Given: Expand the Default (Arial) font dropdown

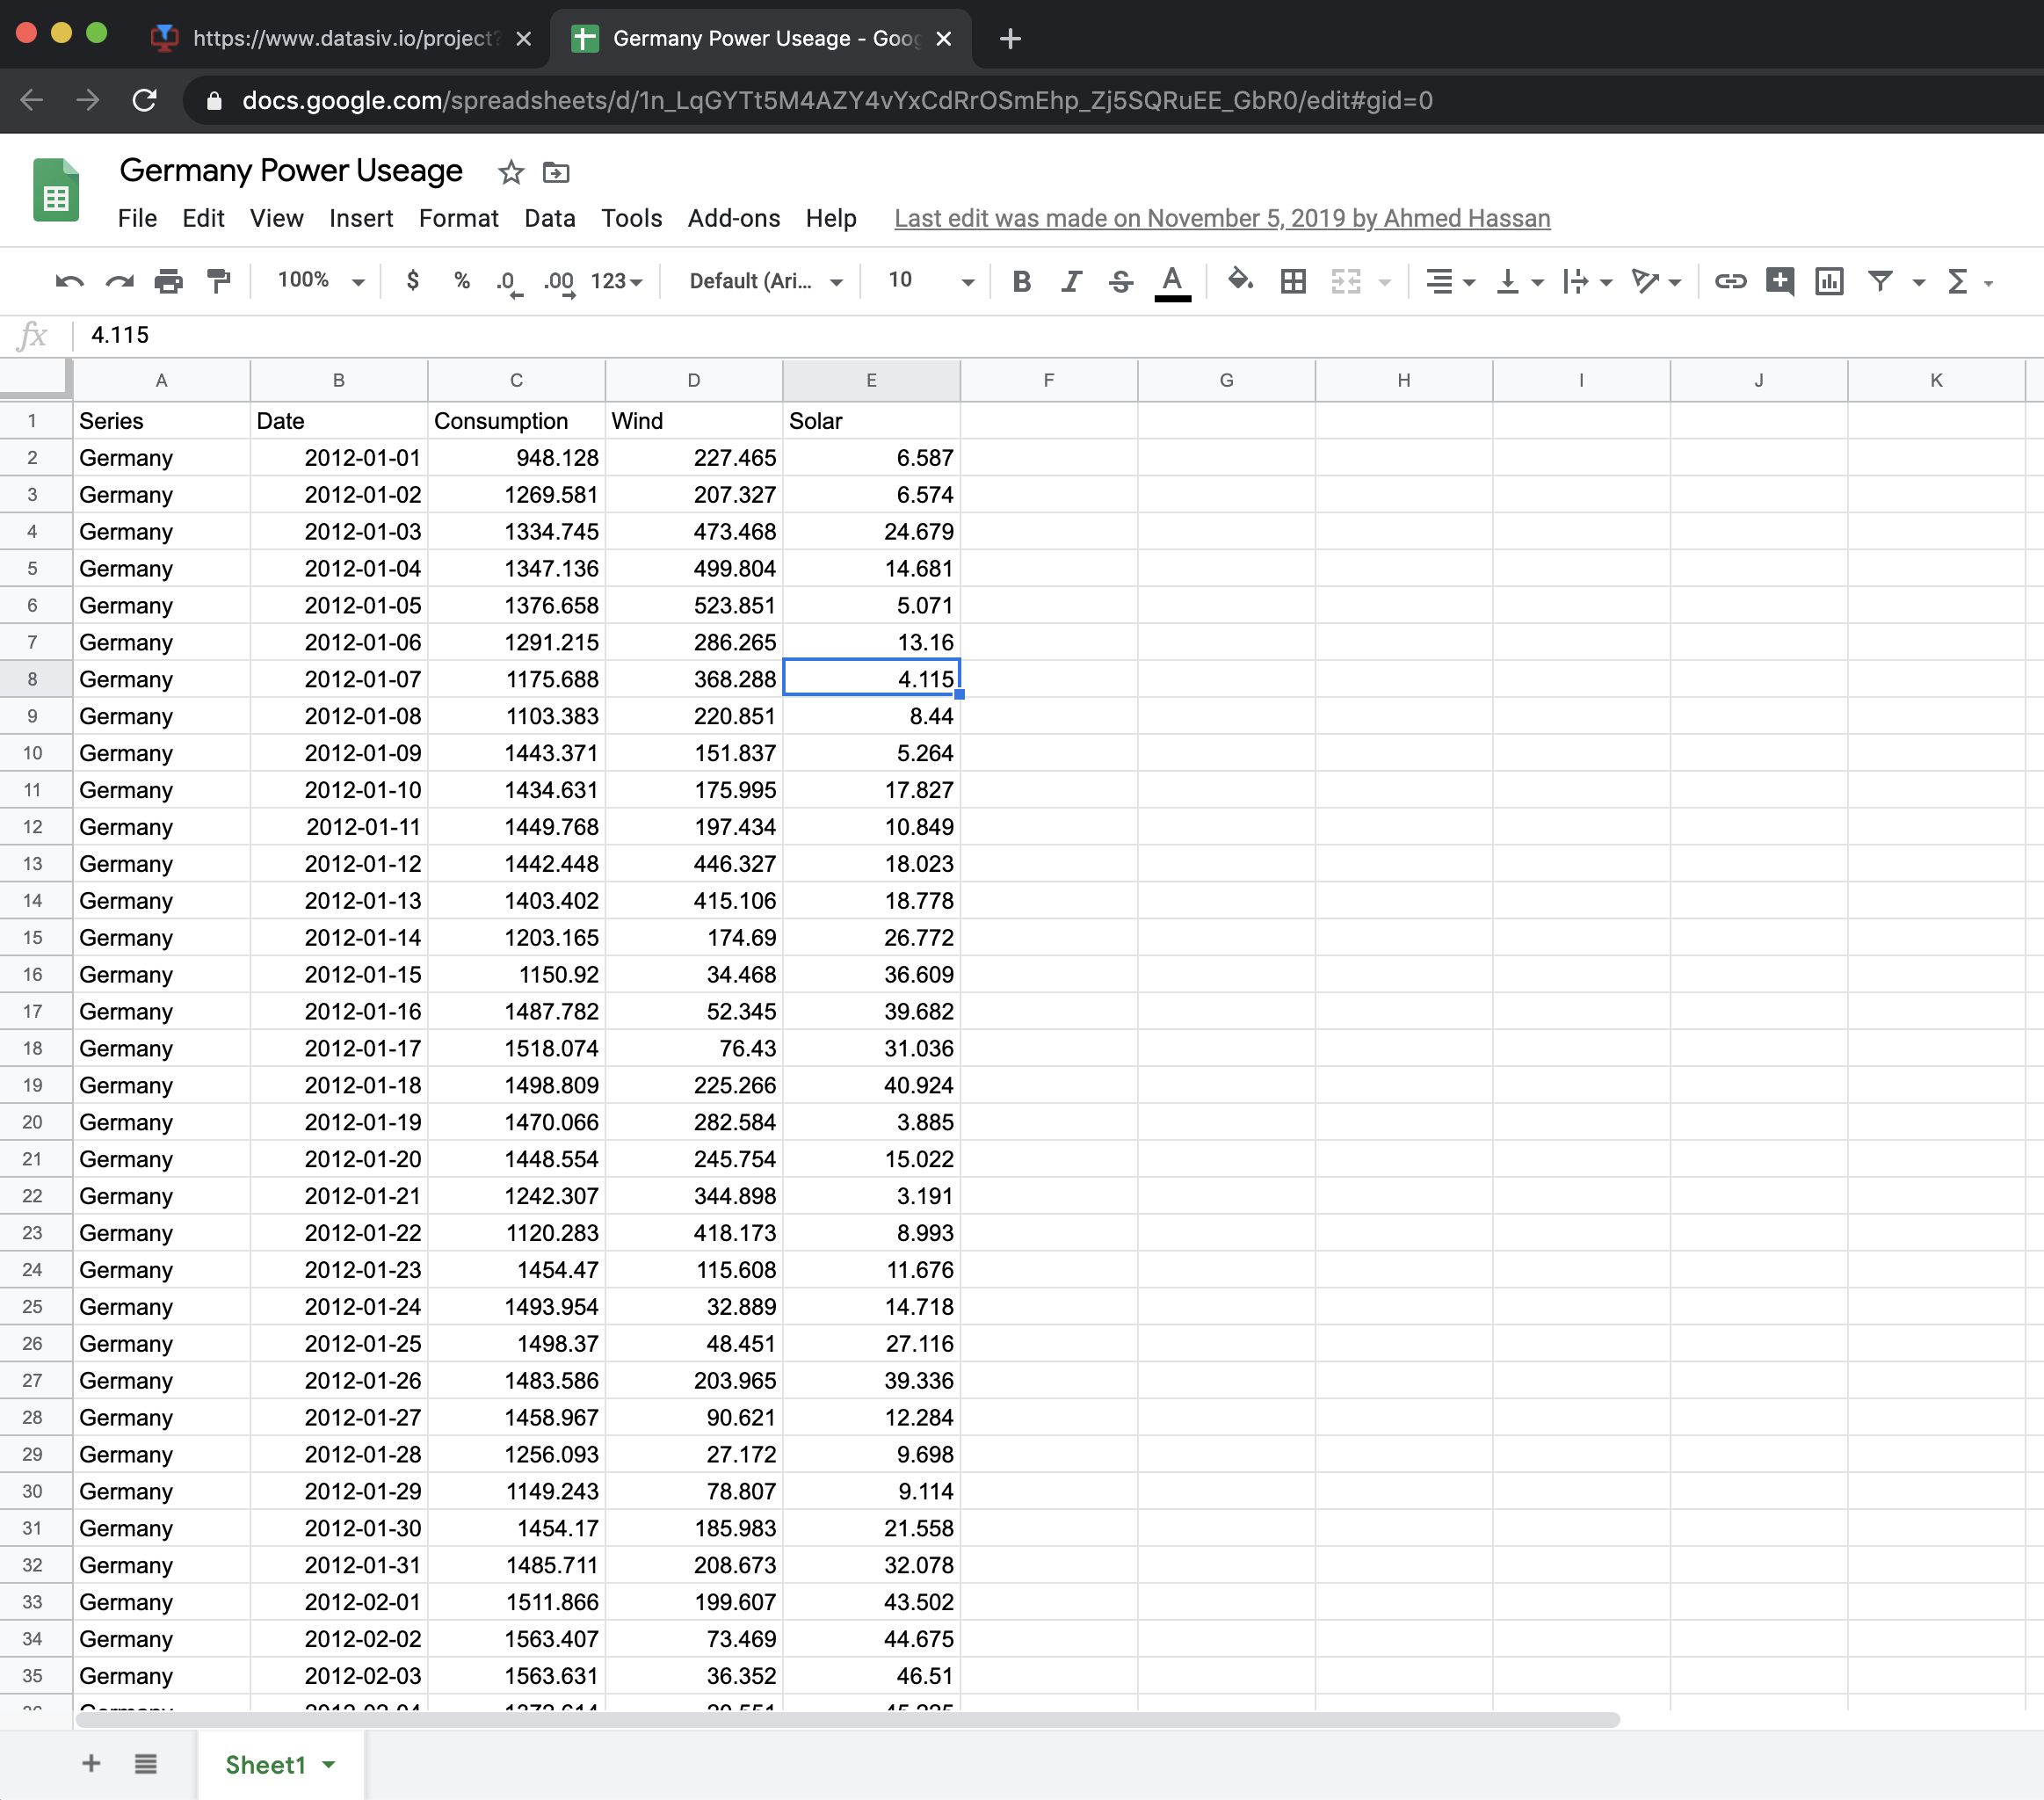Looking at the screenshot, I should 765,281.
